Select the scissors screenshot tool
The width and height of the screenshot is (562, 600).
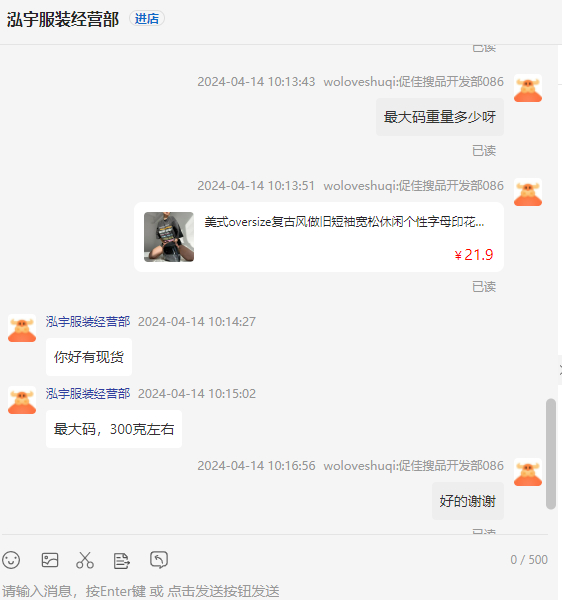coord(85,560)
